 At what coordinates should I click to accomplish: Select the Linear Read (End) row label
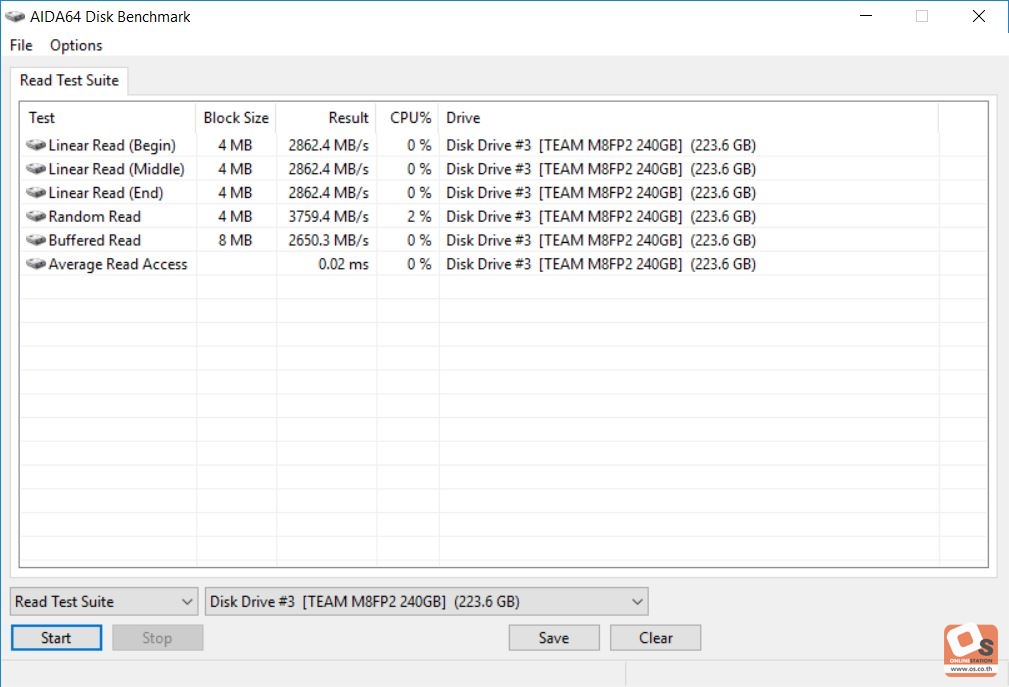[x=106, y=193]
